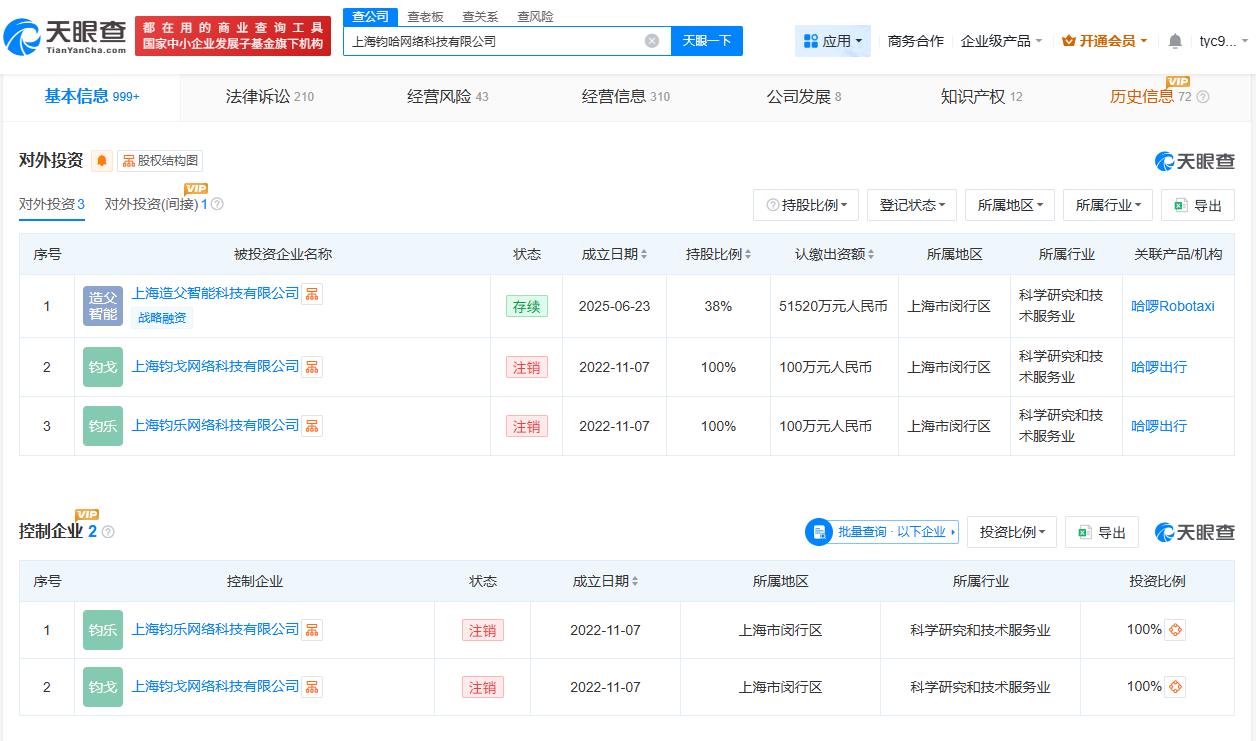This screenshot has width=1256, height=741.
Task: Click the company name search input field
Action: point(495,41)
